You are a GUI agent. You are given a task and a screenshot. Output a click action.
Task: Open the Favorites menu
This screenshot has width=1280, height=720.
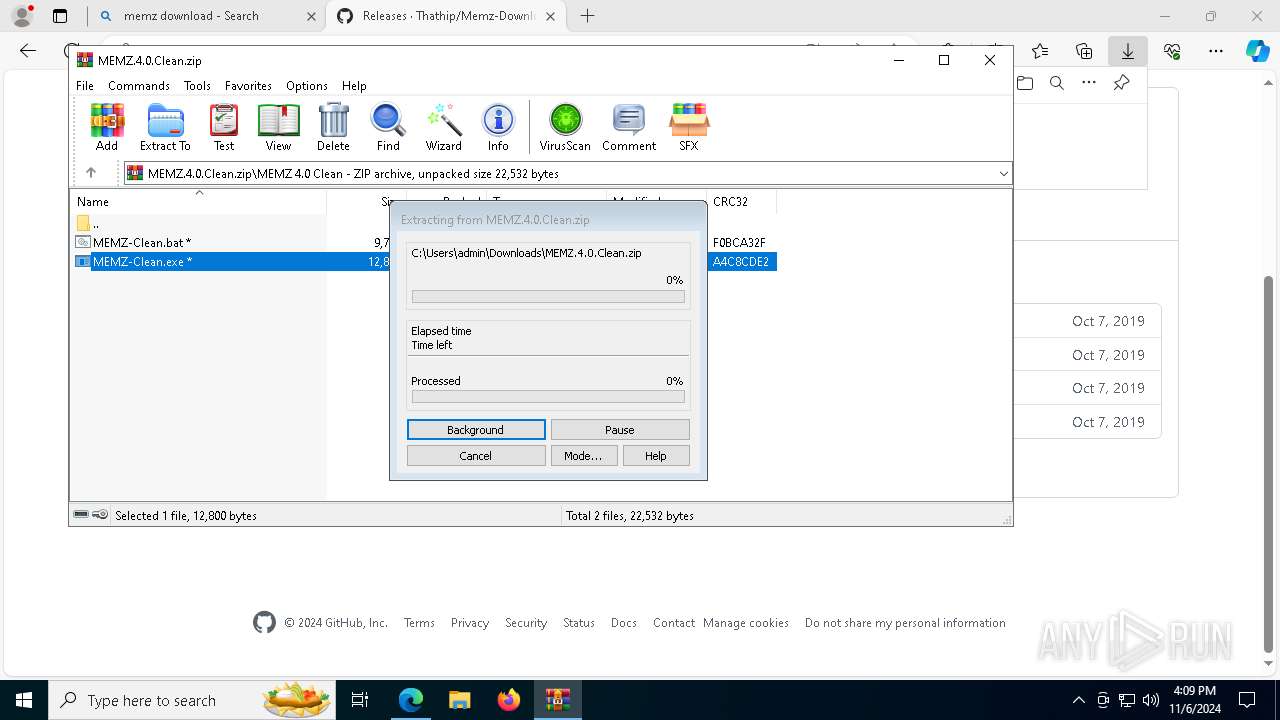(248, 86)
